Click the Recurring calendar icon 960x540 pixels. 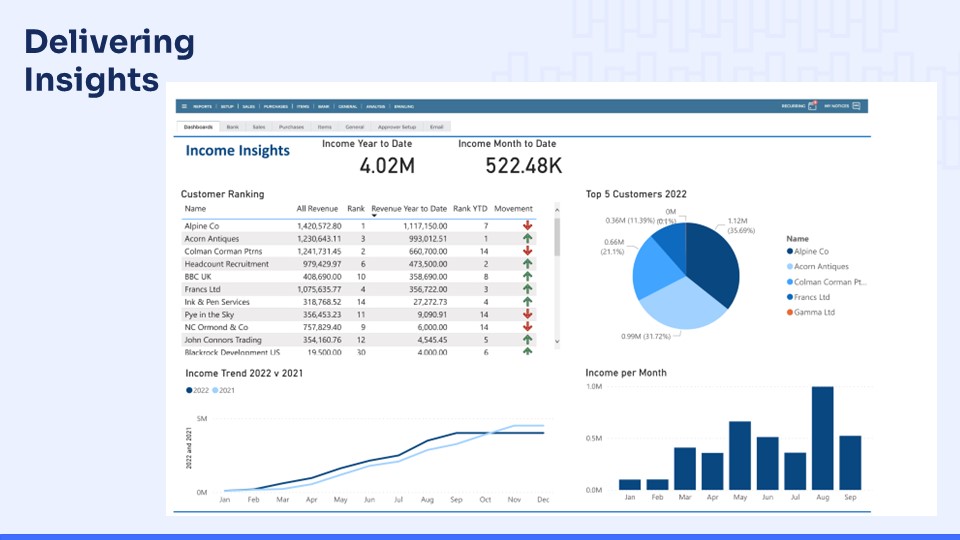pyautogui.click(x=812, y=106)
